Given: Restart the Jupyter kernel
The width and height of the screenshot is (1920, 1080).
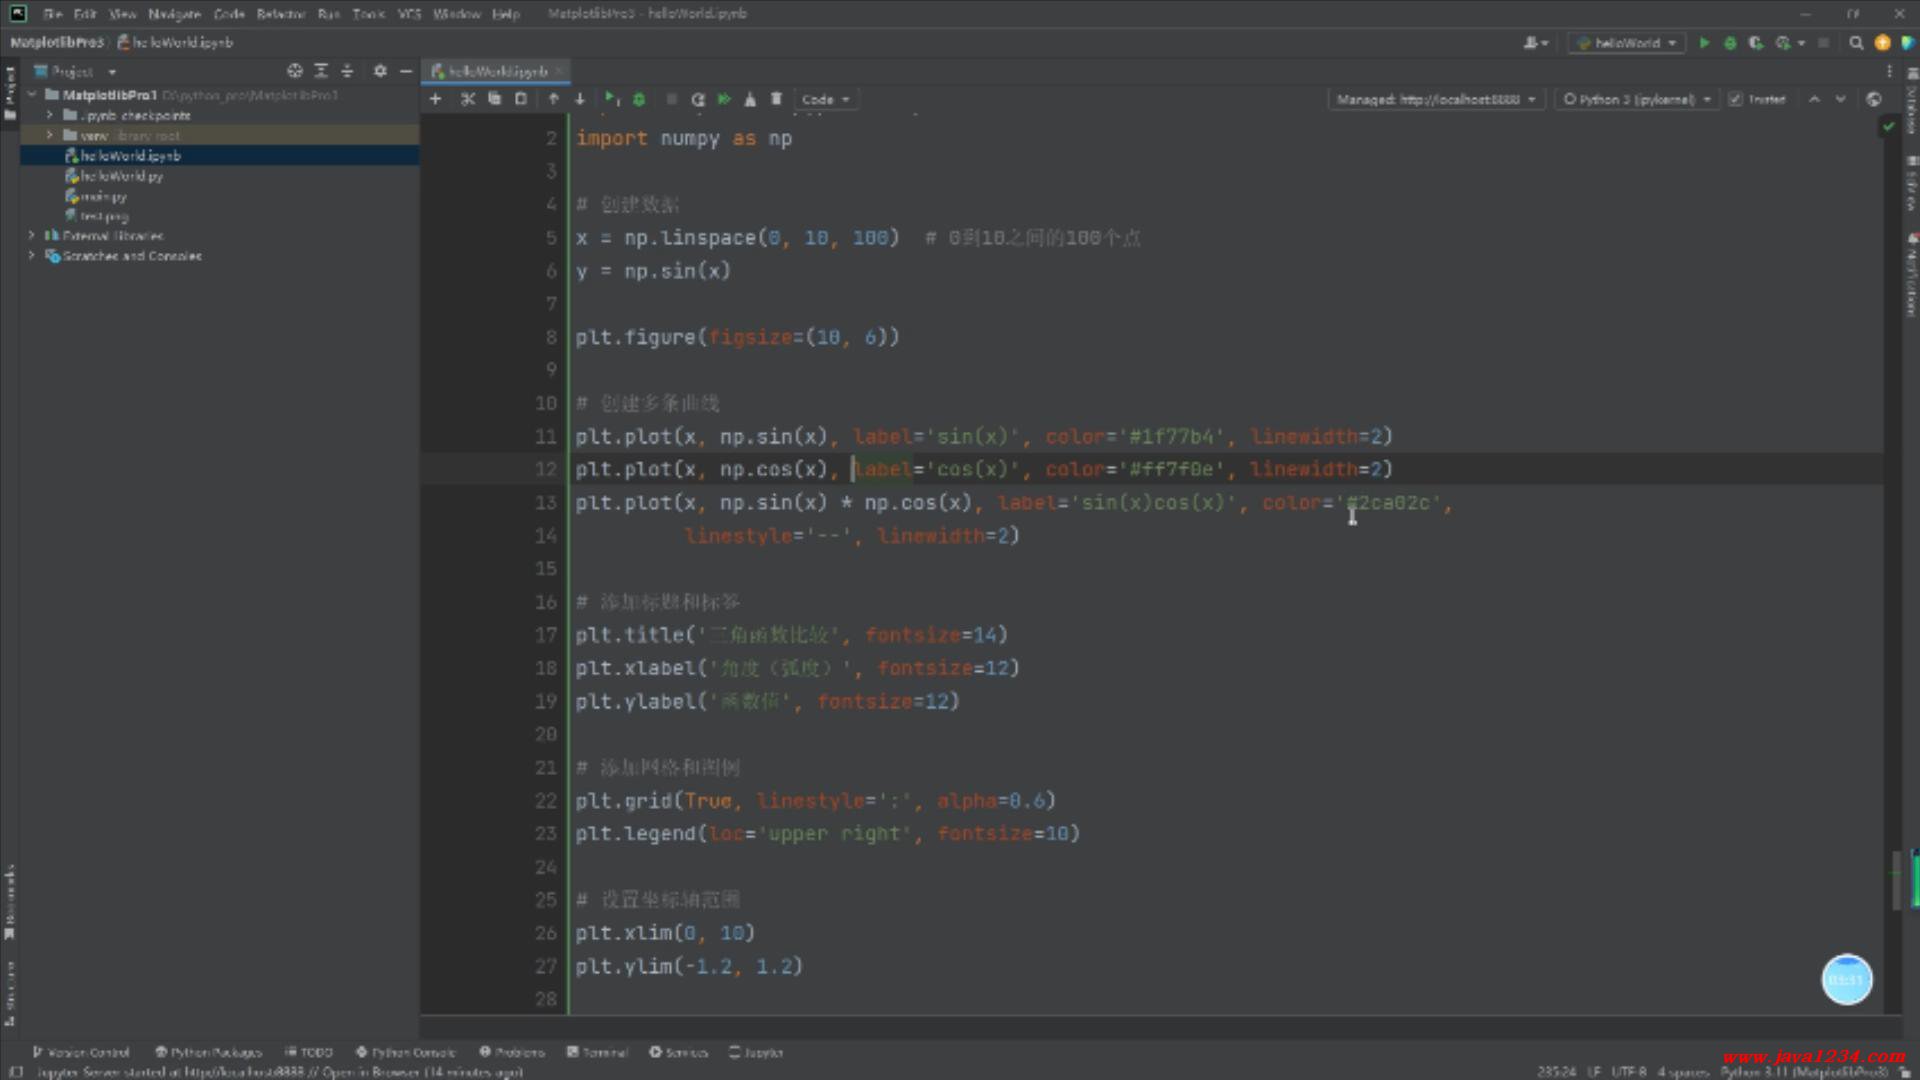Looking at the screenshot, I should point(698,99).
